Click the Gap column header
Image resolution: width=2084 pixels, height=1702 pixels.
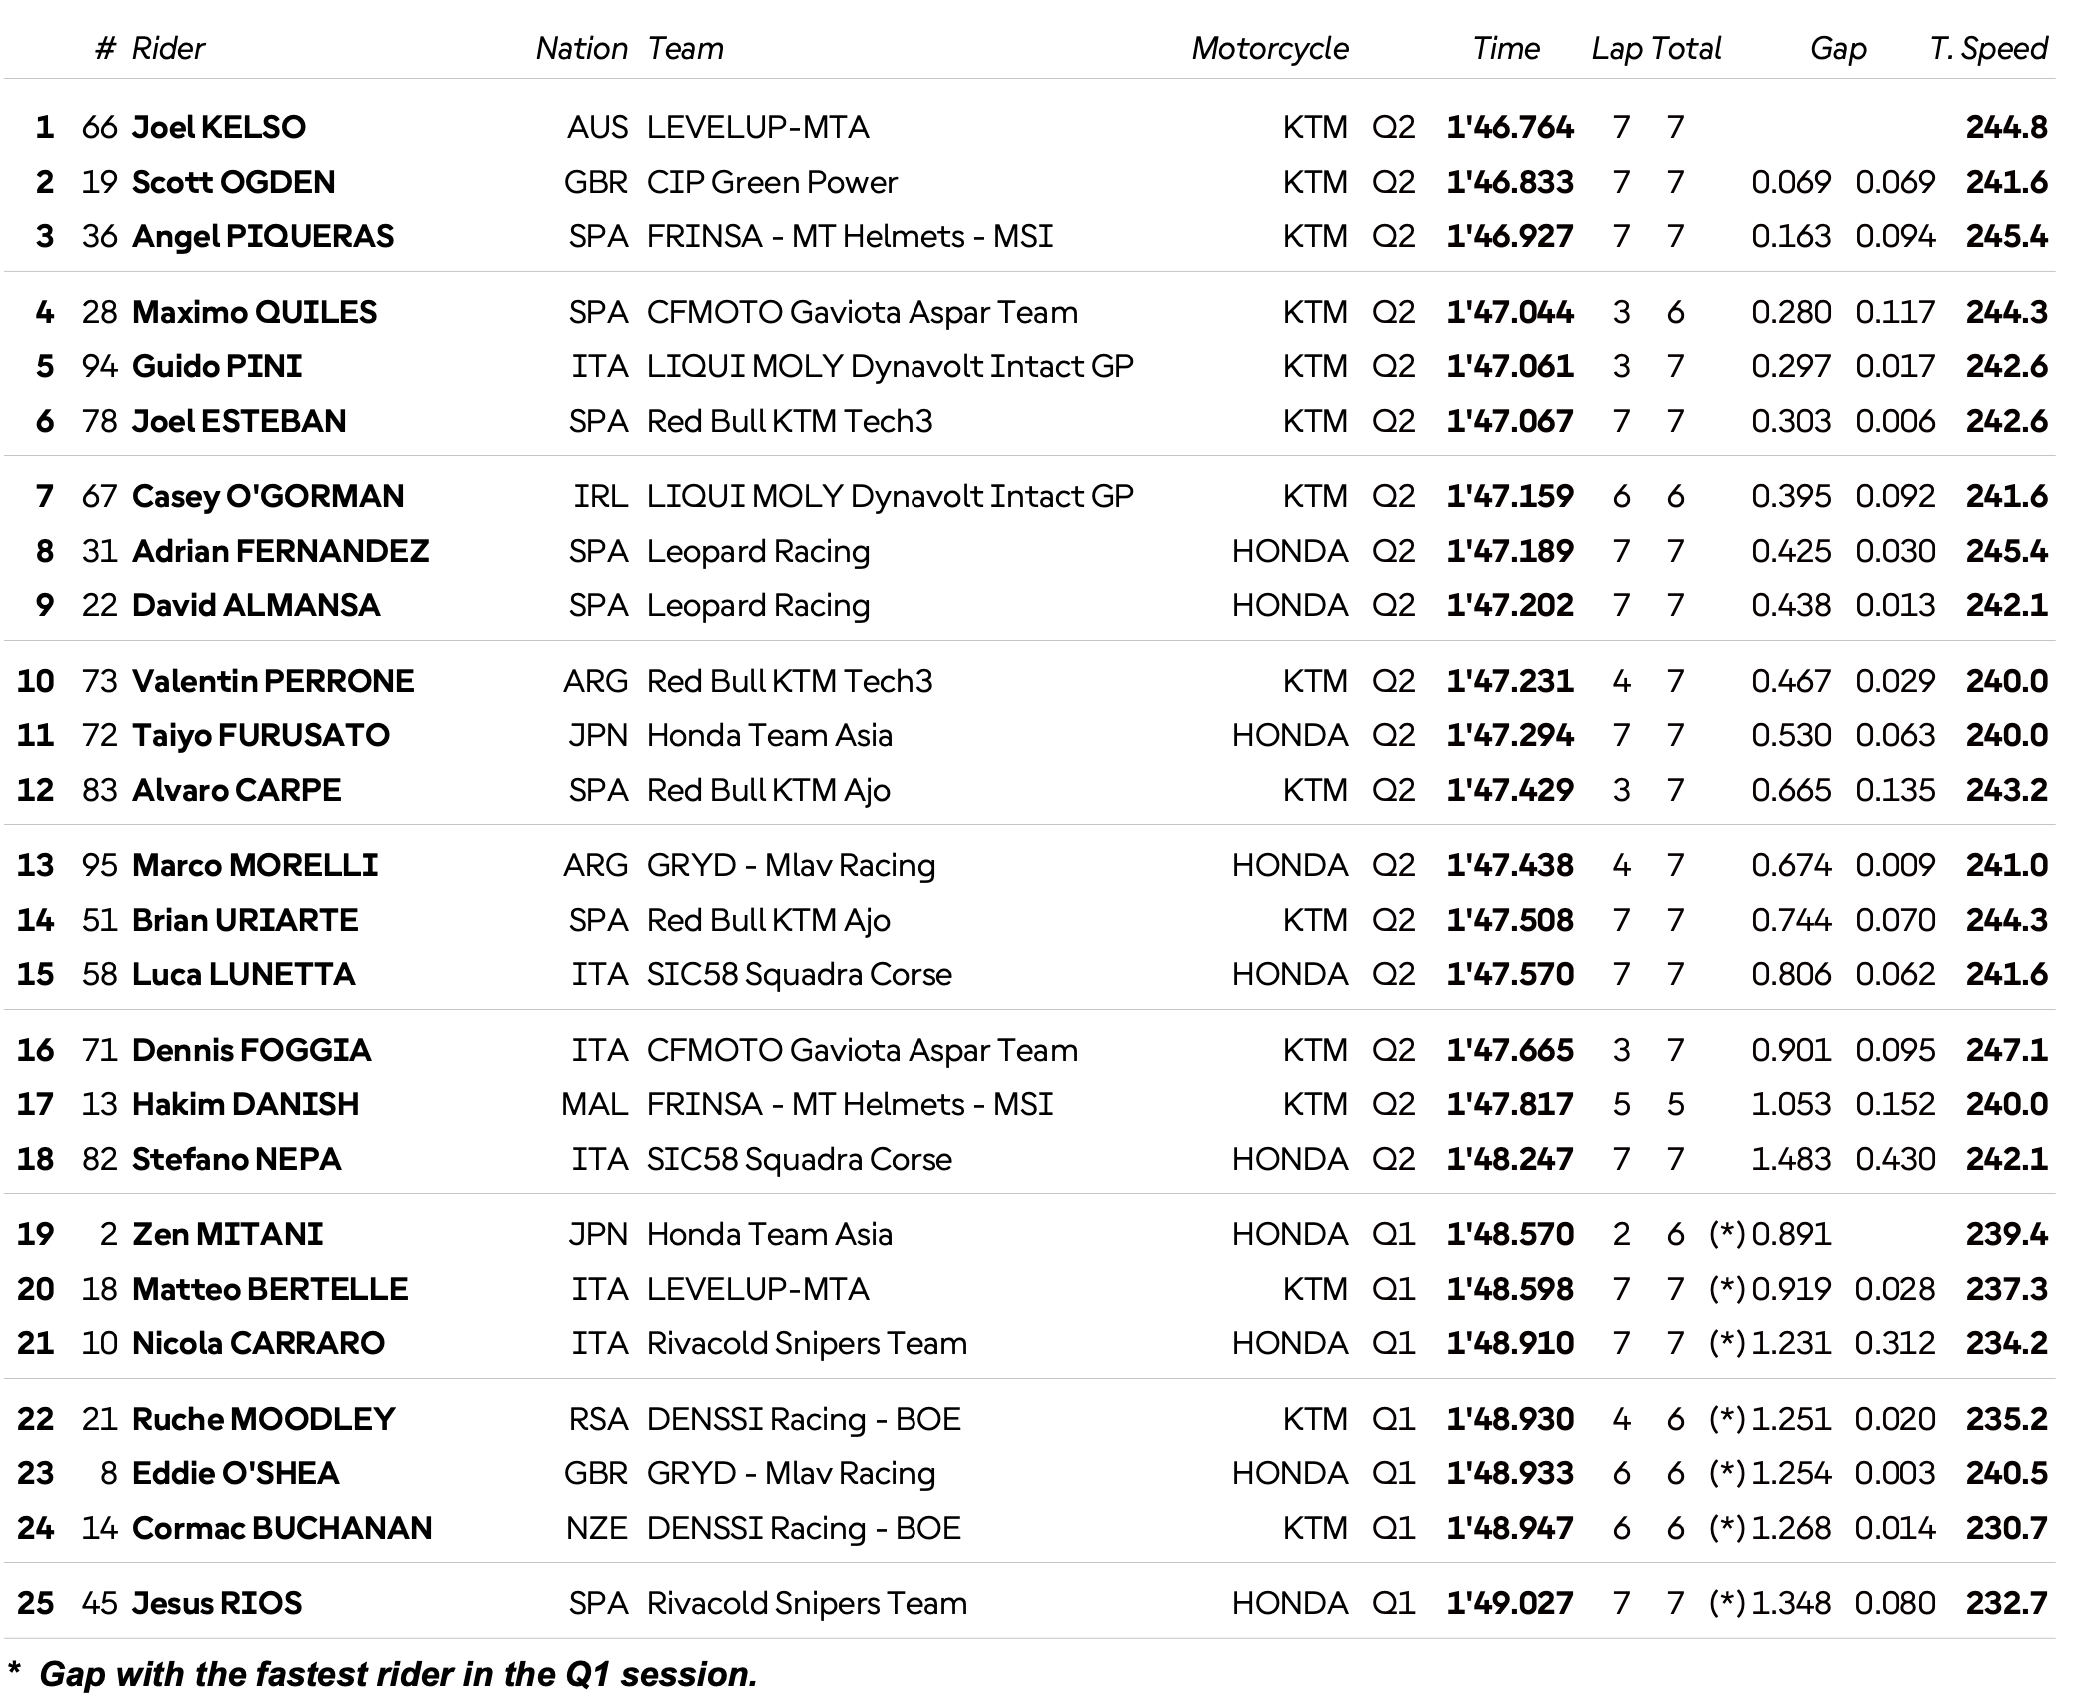pos(1837,48)
